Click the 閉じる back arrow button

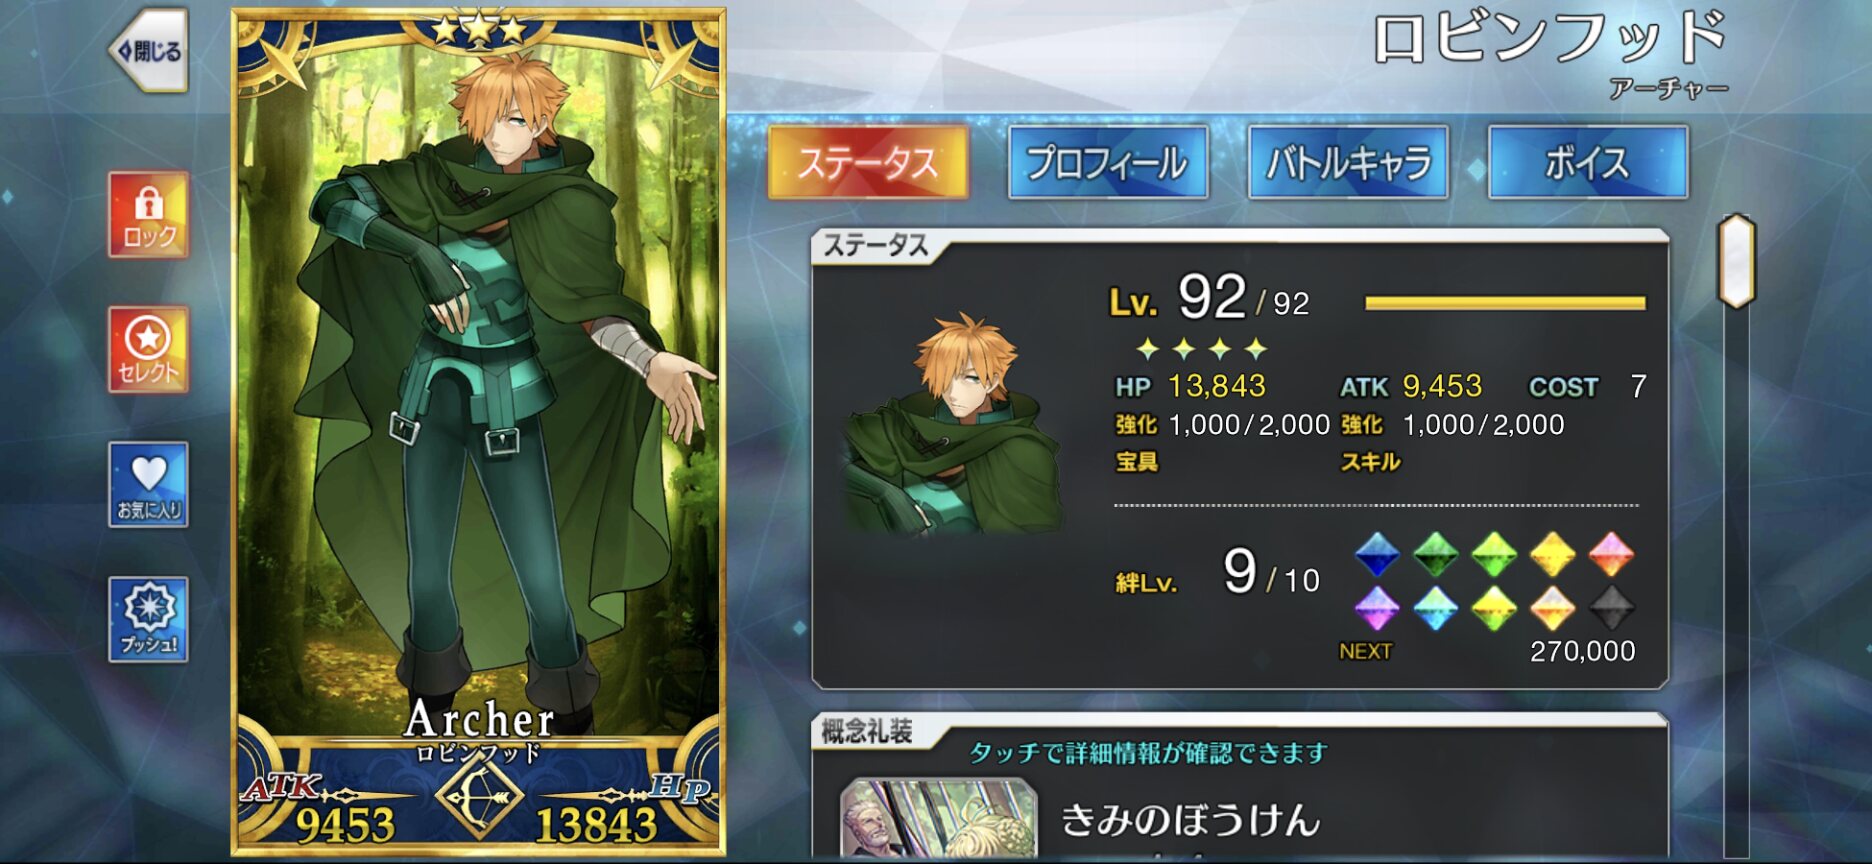148,50
